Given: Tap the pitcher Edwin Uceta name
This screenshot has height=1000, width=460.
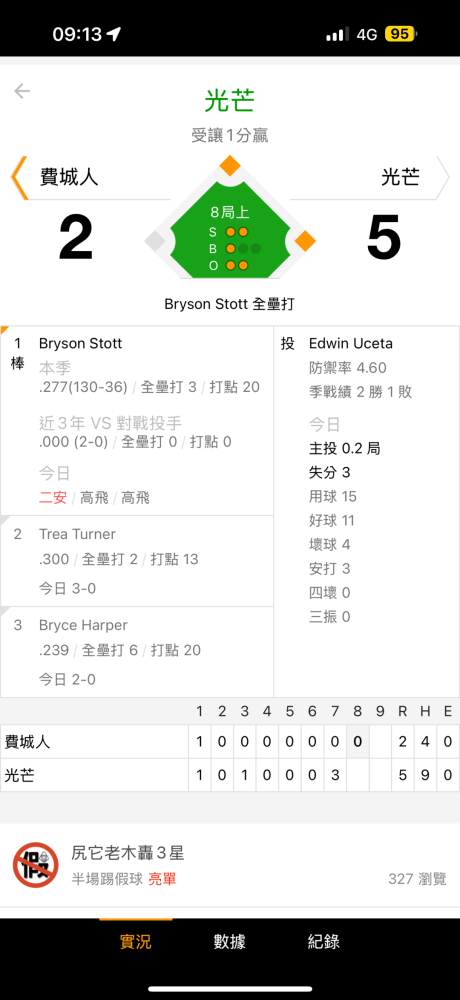Looking at the screenshot, I should point(351,344).
